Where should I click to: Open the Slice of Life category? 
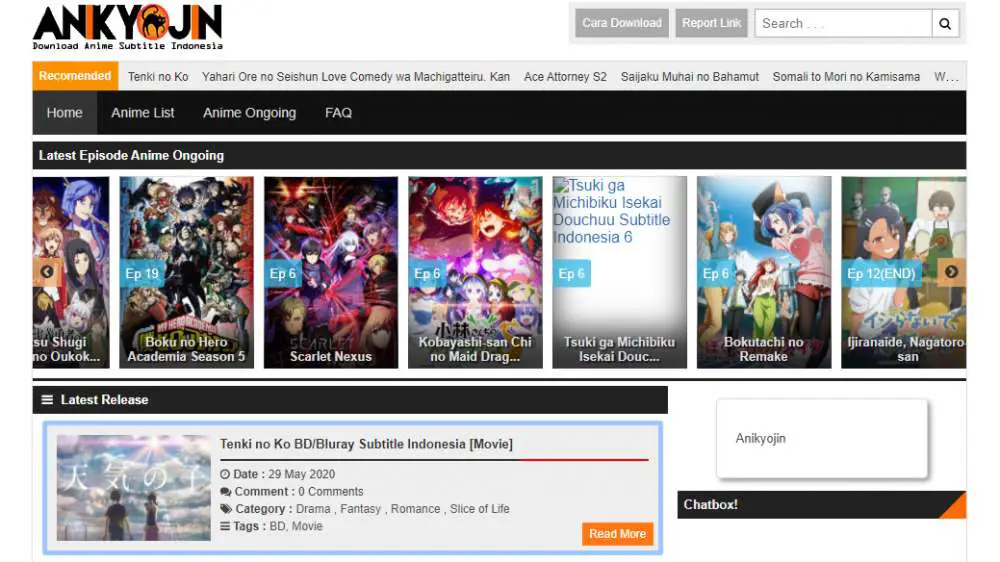[x=480, y=509]
